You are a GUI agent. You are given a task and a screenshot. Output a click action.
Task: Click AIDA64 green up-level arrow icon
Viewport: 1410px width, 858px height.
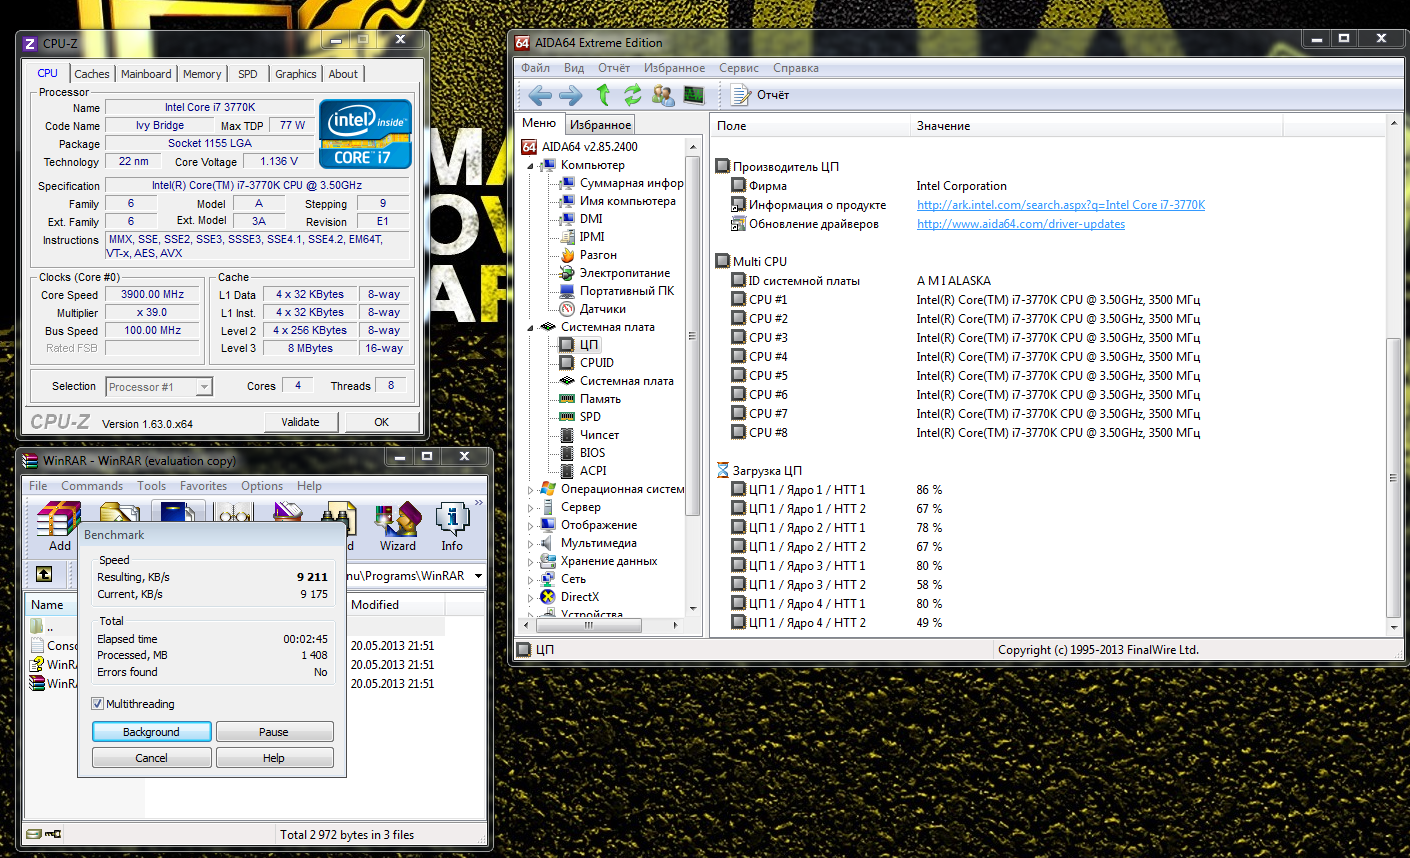tap(603, 95)
